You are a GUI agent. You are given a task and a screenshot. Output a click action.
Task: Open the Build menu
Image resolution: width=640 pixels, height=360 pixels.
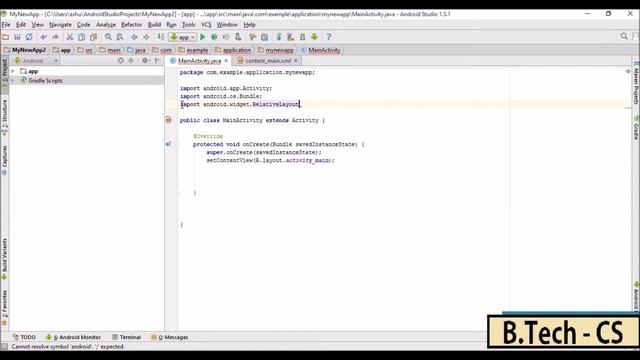(154, 25)
